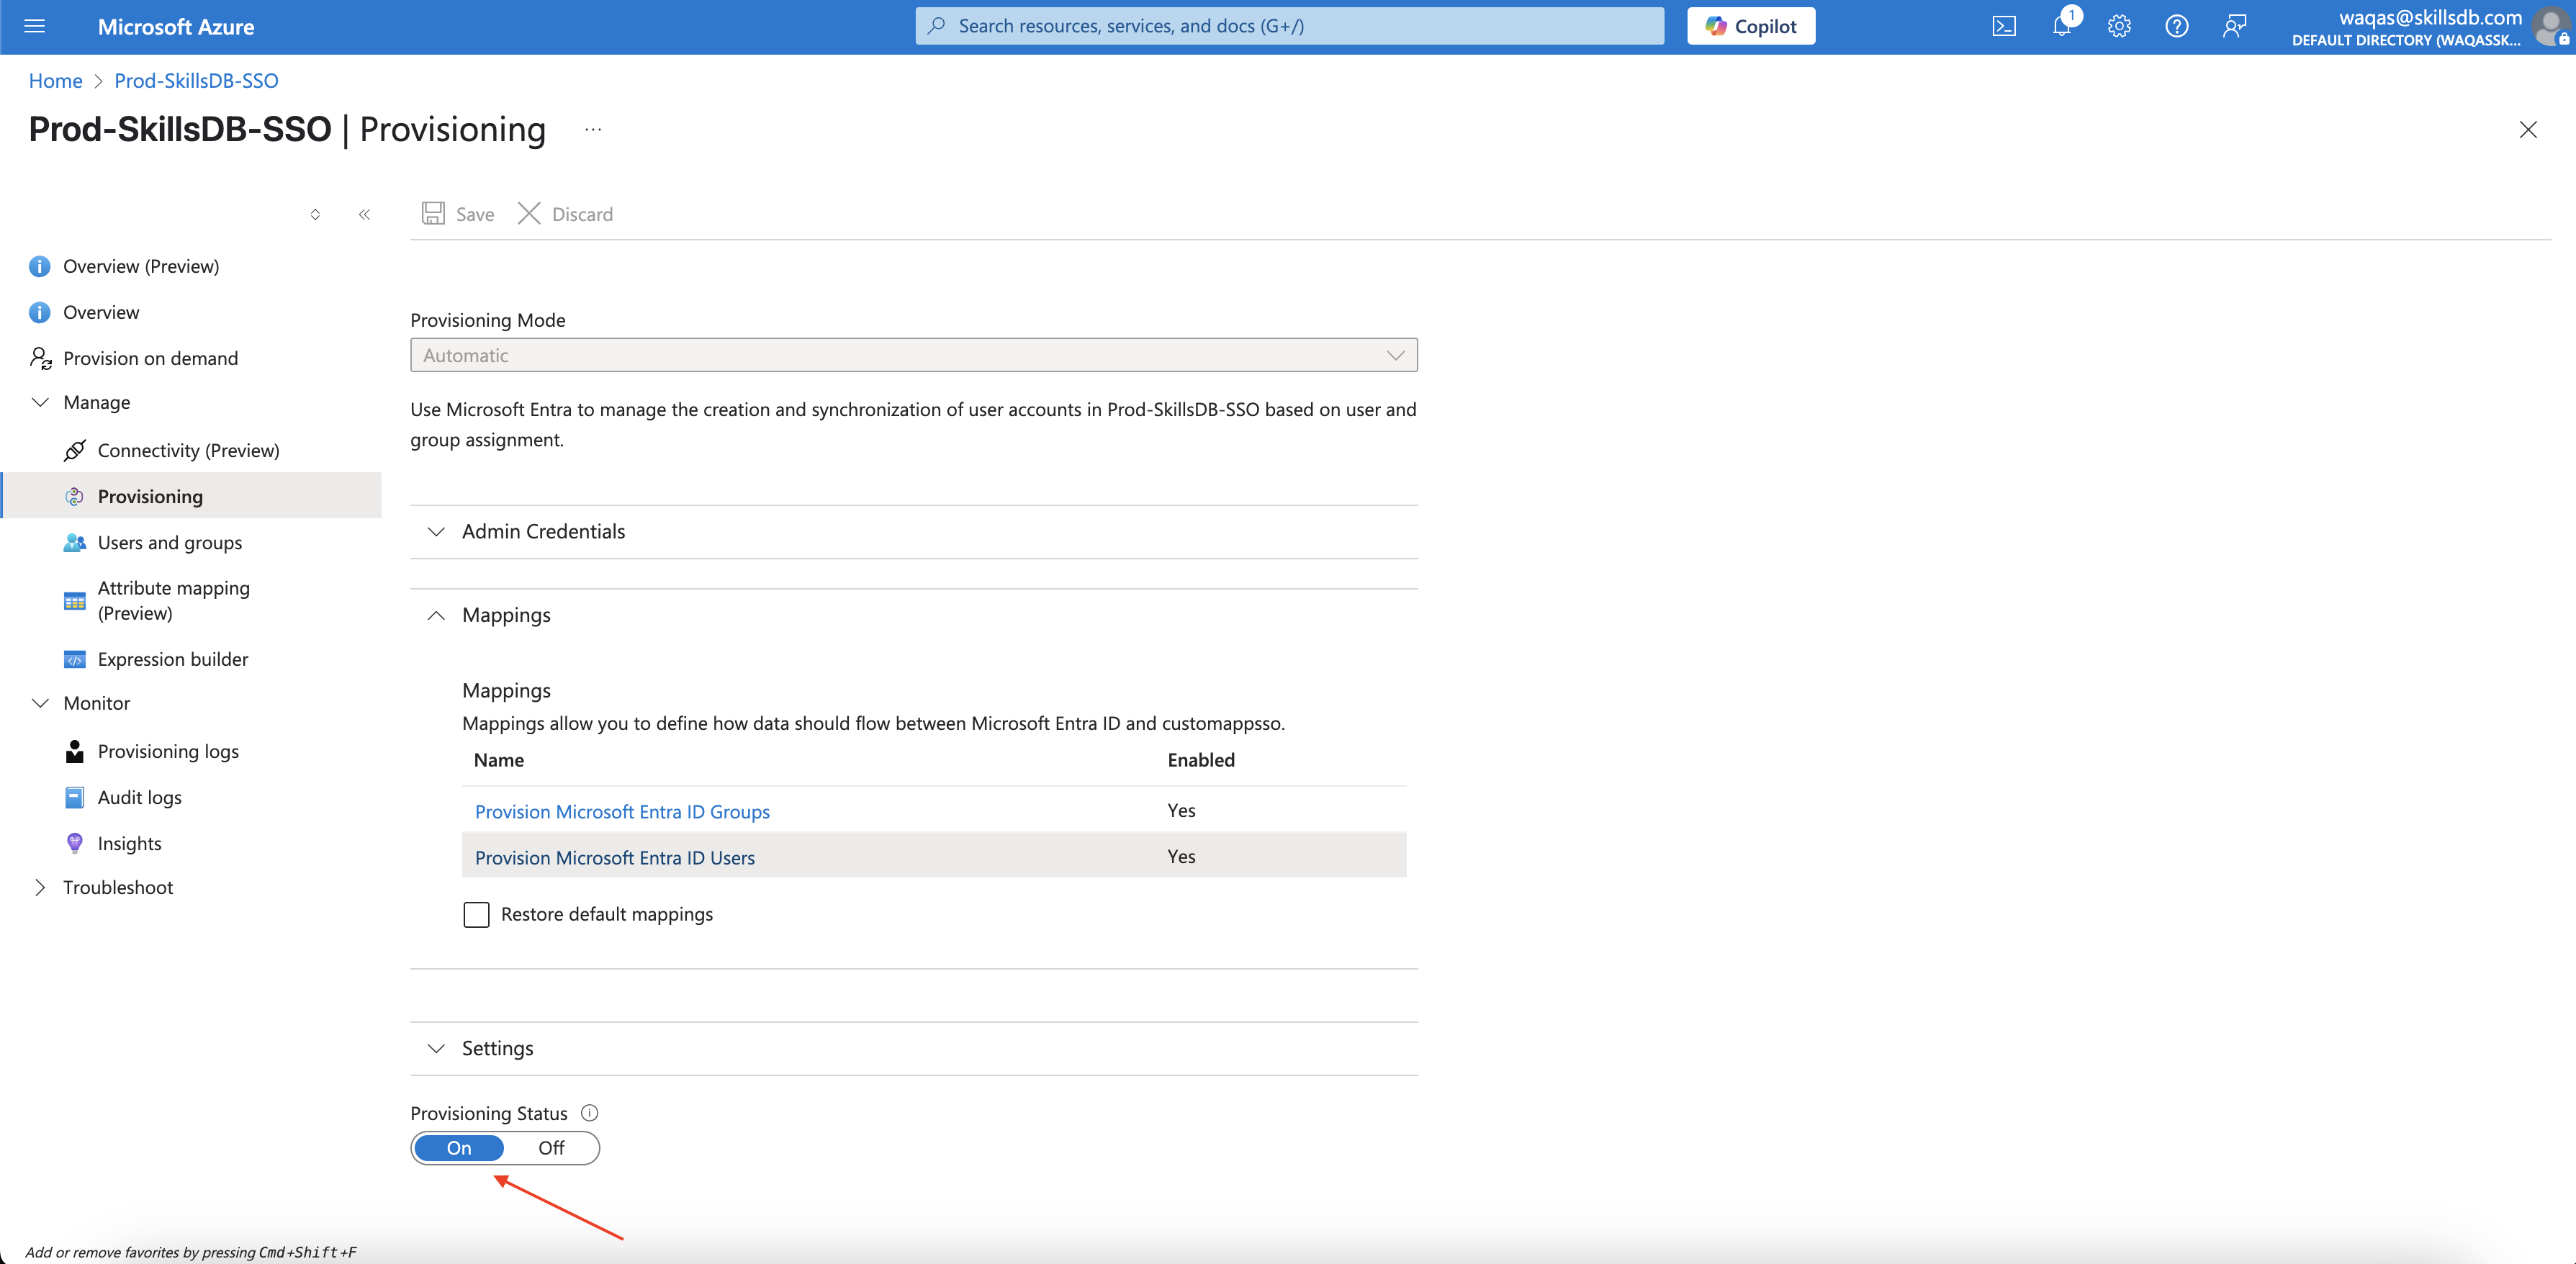Screen dimensions: 2576x1264
Task: Open Users and groups
Action: [170, 542]
